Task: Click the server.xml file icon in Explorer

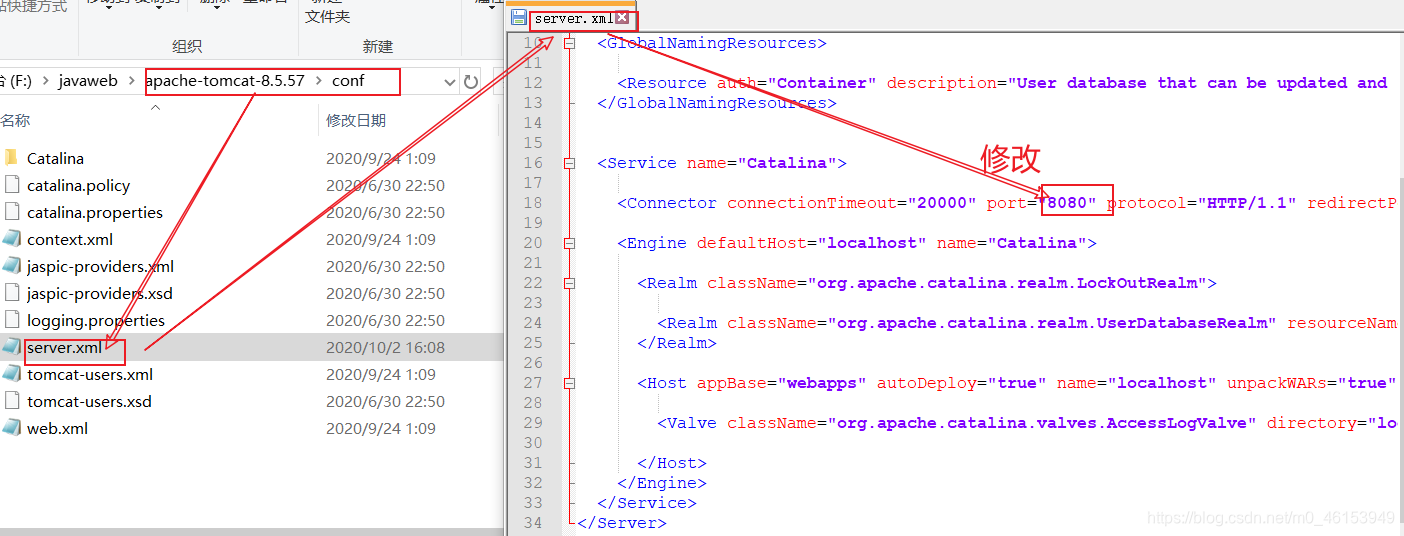Action: (12, 347)
